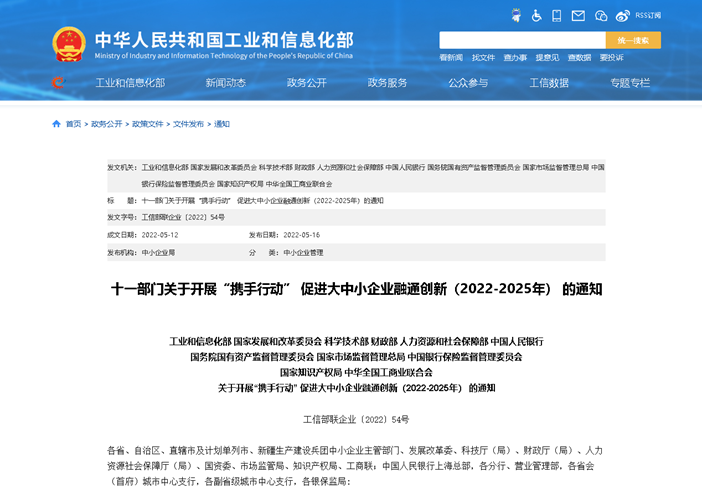Click the 发布机构 value 中小企业局
Screen dimensions: 702x499
click(x=158, y=253)
